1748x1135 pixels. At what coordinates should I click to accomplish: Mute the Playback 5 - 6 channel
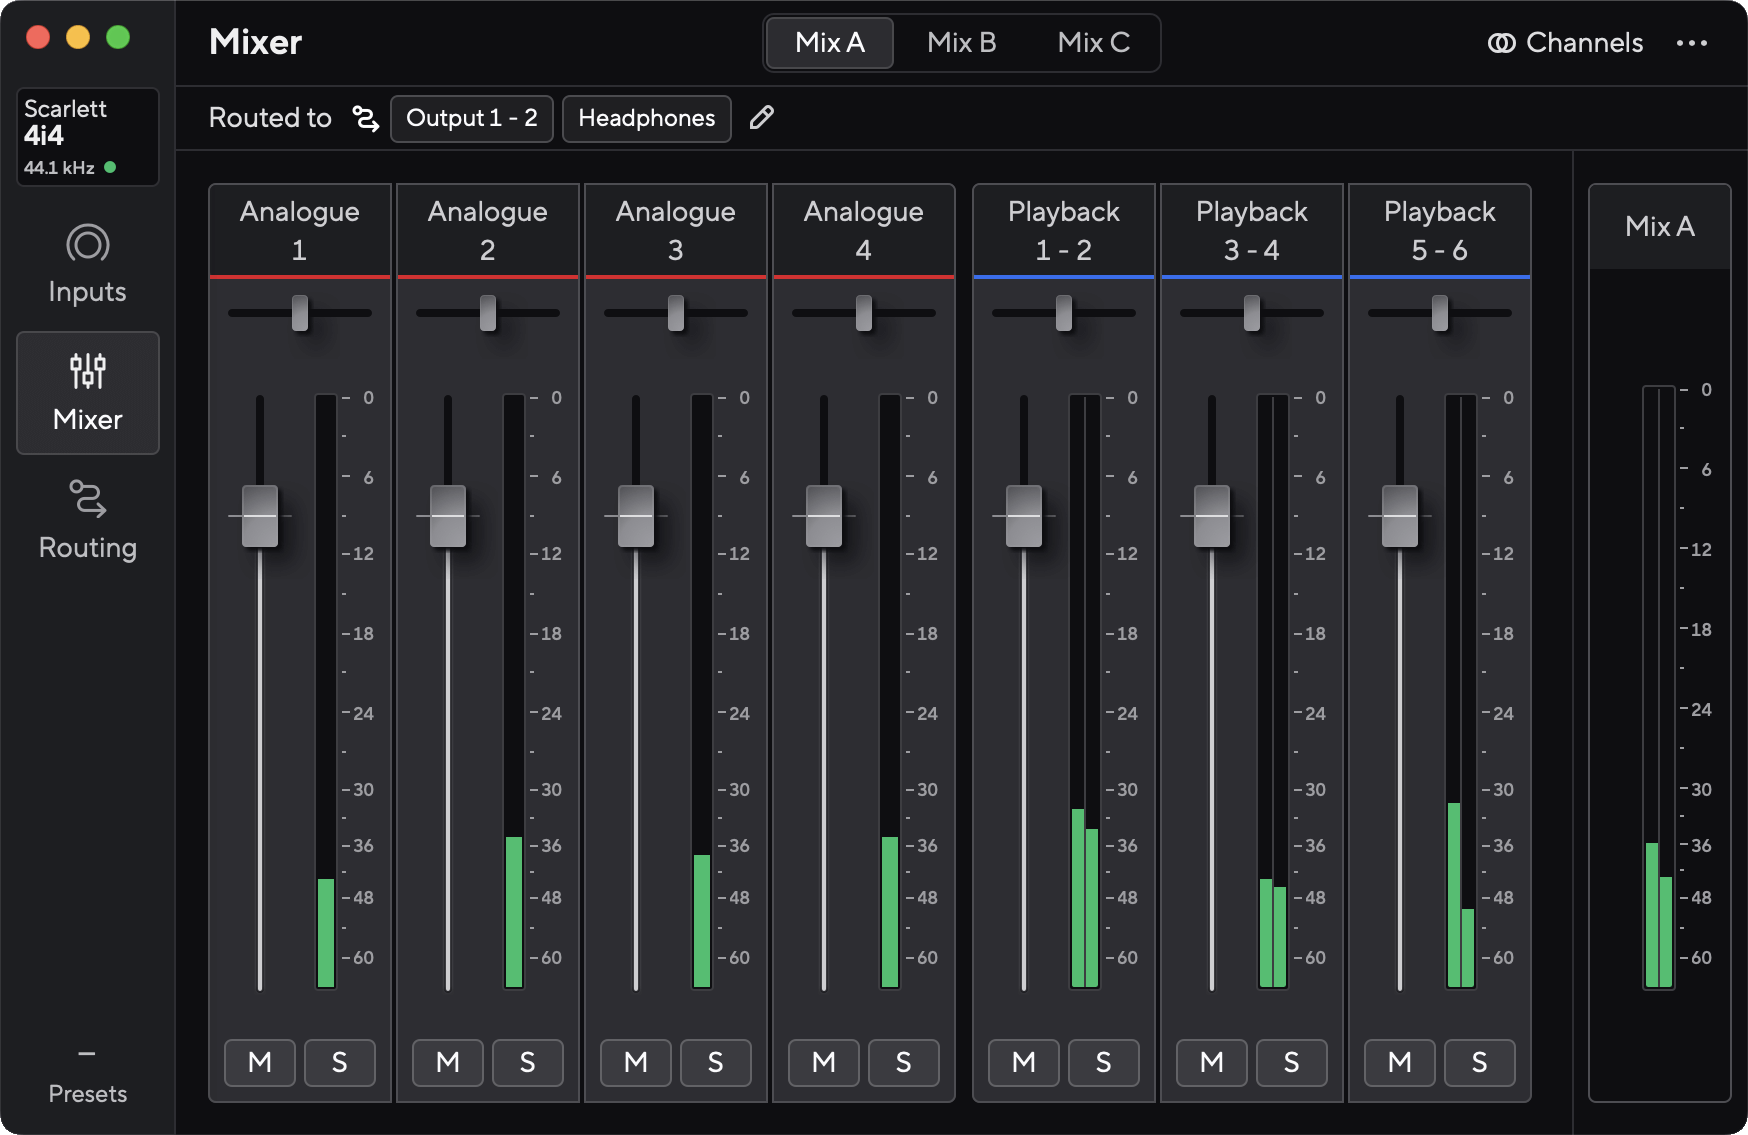(1400, 1062)
